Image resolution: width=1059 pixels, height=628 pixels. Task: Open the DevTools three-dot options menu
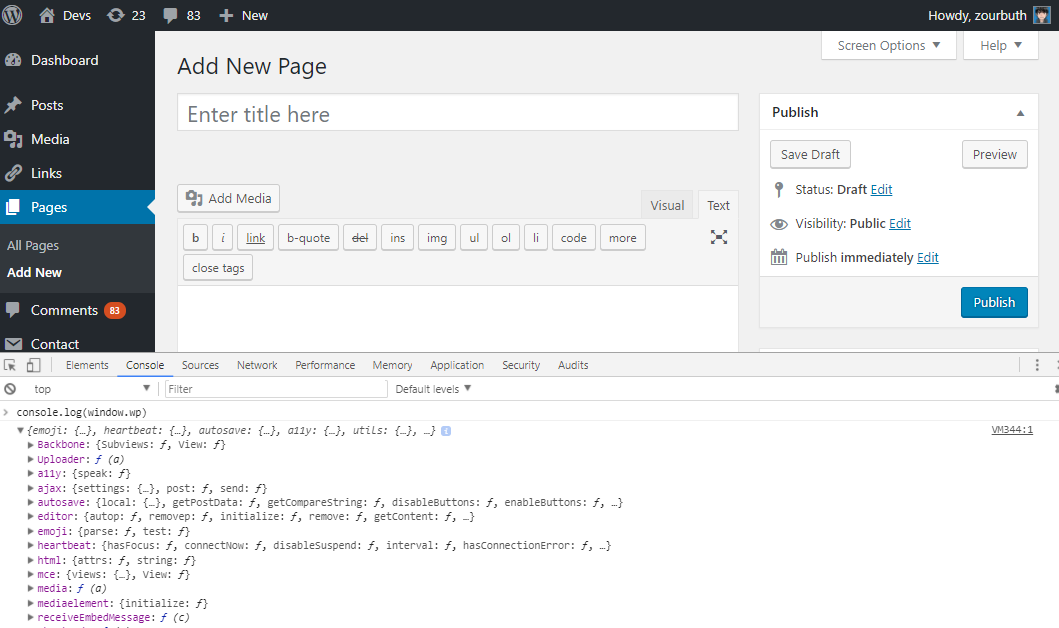click(x=1037, y=365)
